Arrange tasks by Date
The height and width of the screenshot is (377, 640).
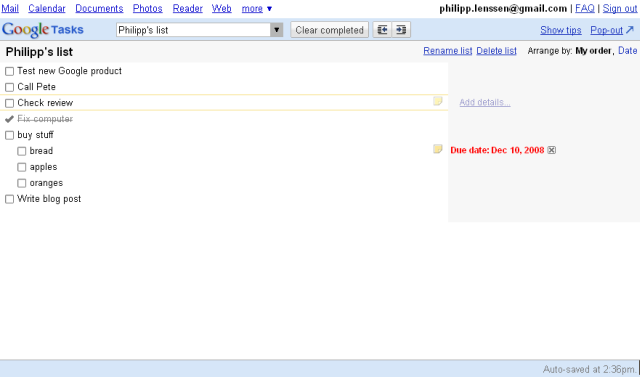pyautogui.click(x=627, y=51)
